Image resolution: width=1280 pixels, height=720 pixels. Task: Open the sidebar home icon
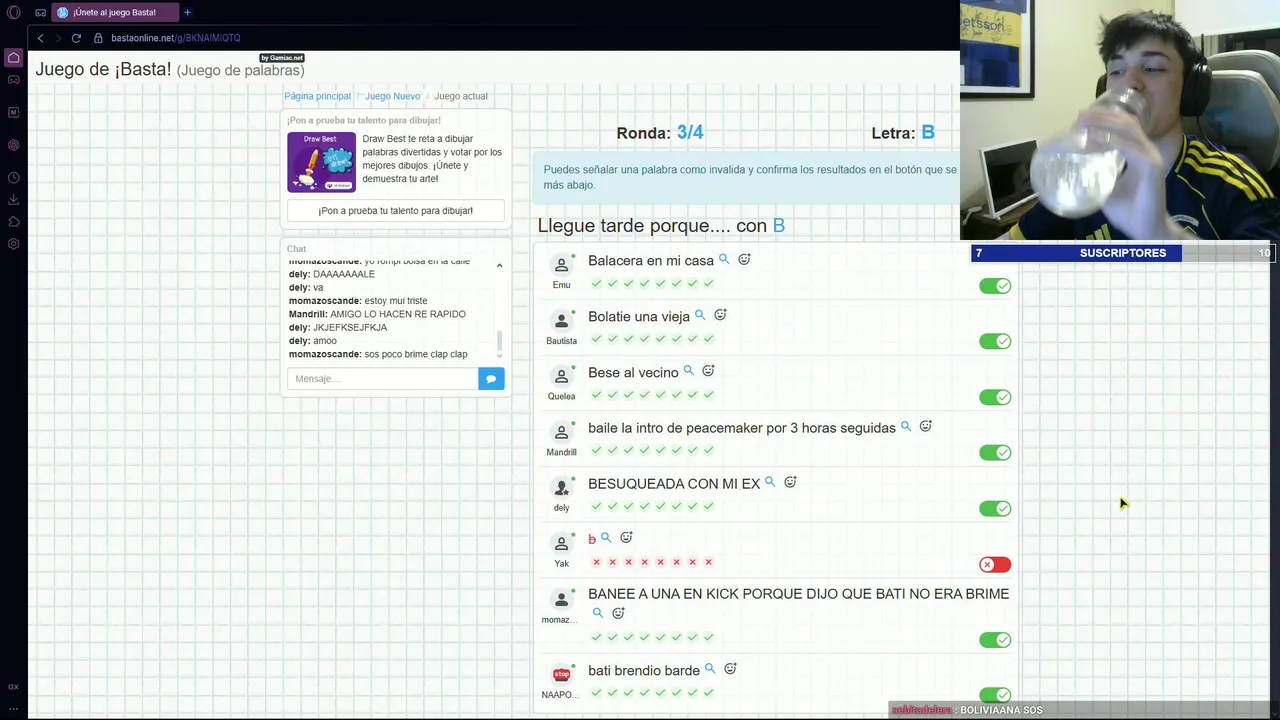13,58
